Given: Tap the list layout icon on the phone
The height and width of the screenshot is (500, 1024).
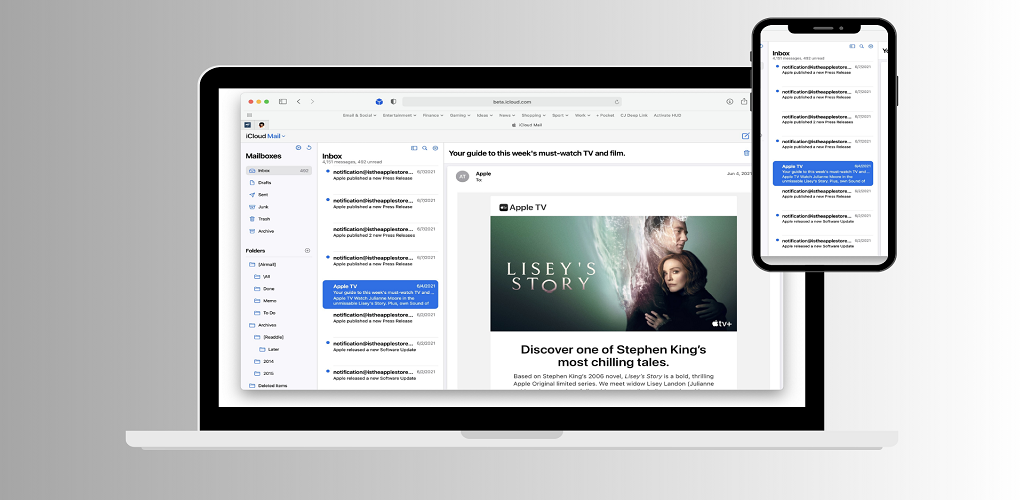Looking at the screenshot, I should click(x=852, y=46).
